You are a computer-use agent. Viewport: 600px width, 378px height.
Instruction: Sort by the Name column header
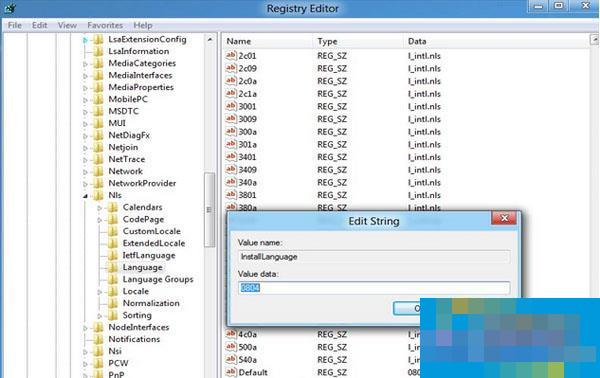[238, 41]
